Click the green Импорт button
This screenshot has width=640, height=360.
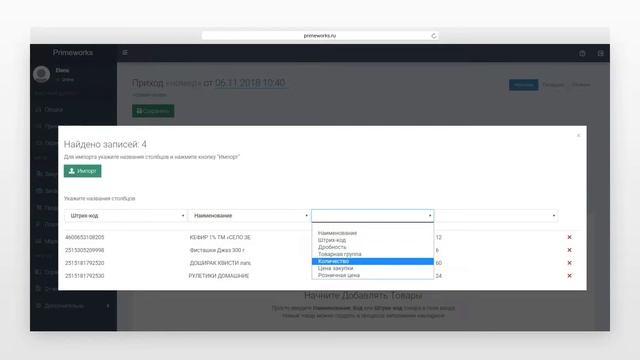[82, 171]
